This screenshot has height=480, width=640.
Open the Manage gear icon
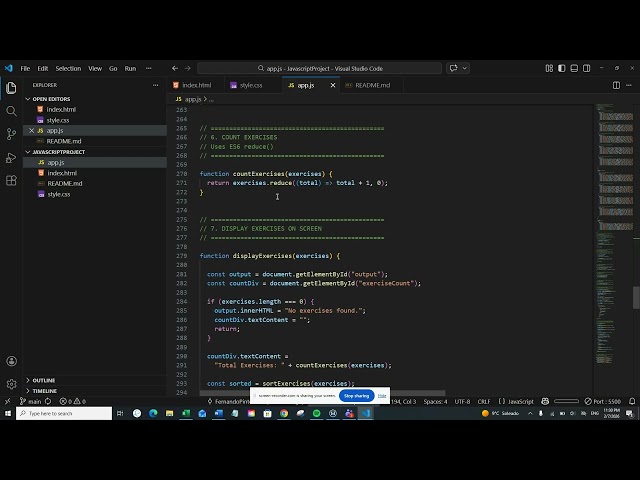click(11, 384)
